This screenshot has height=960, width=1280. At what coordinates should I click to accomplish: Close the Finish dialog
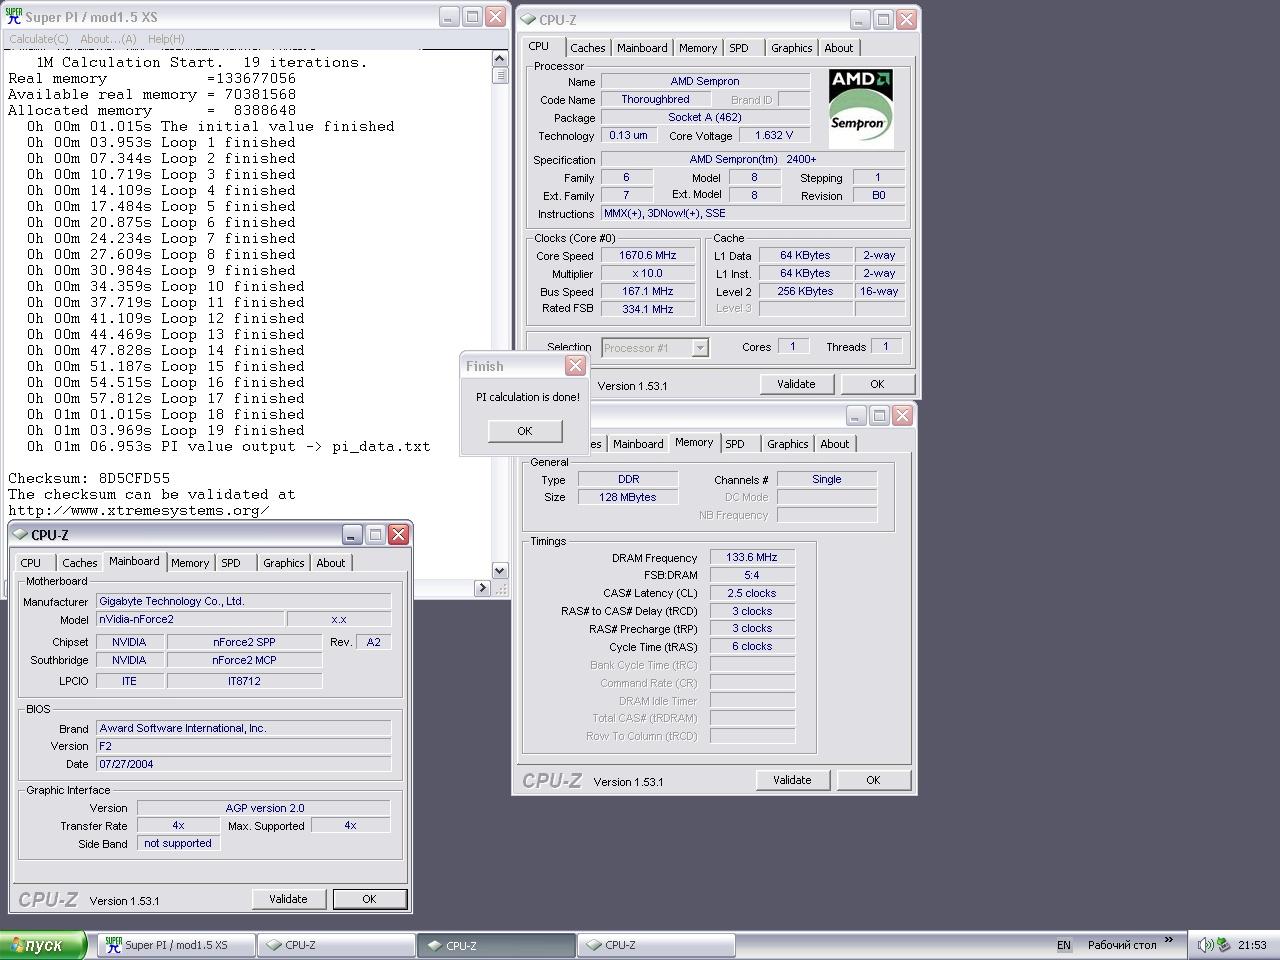(575, 366)
